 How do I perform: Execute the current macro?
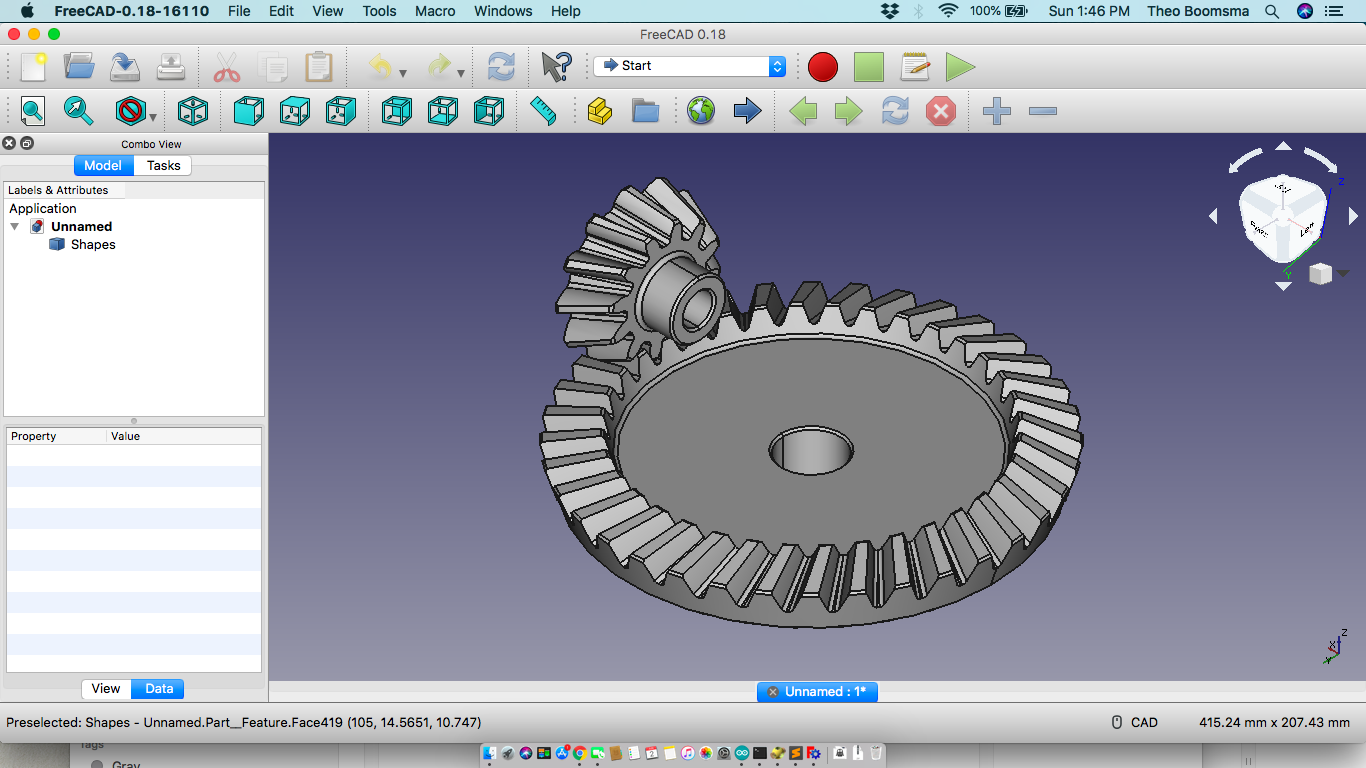(x=961, y=67)
